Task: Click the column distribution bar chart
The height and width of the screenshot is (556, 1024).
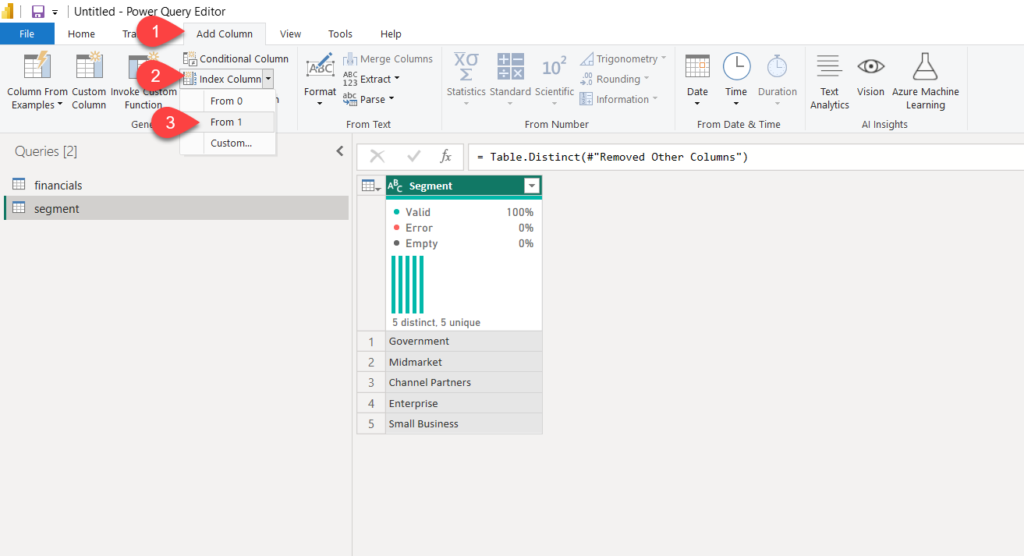Action: pos(408,284)
